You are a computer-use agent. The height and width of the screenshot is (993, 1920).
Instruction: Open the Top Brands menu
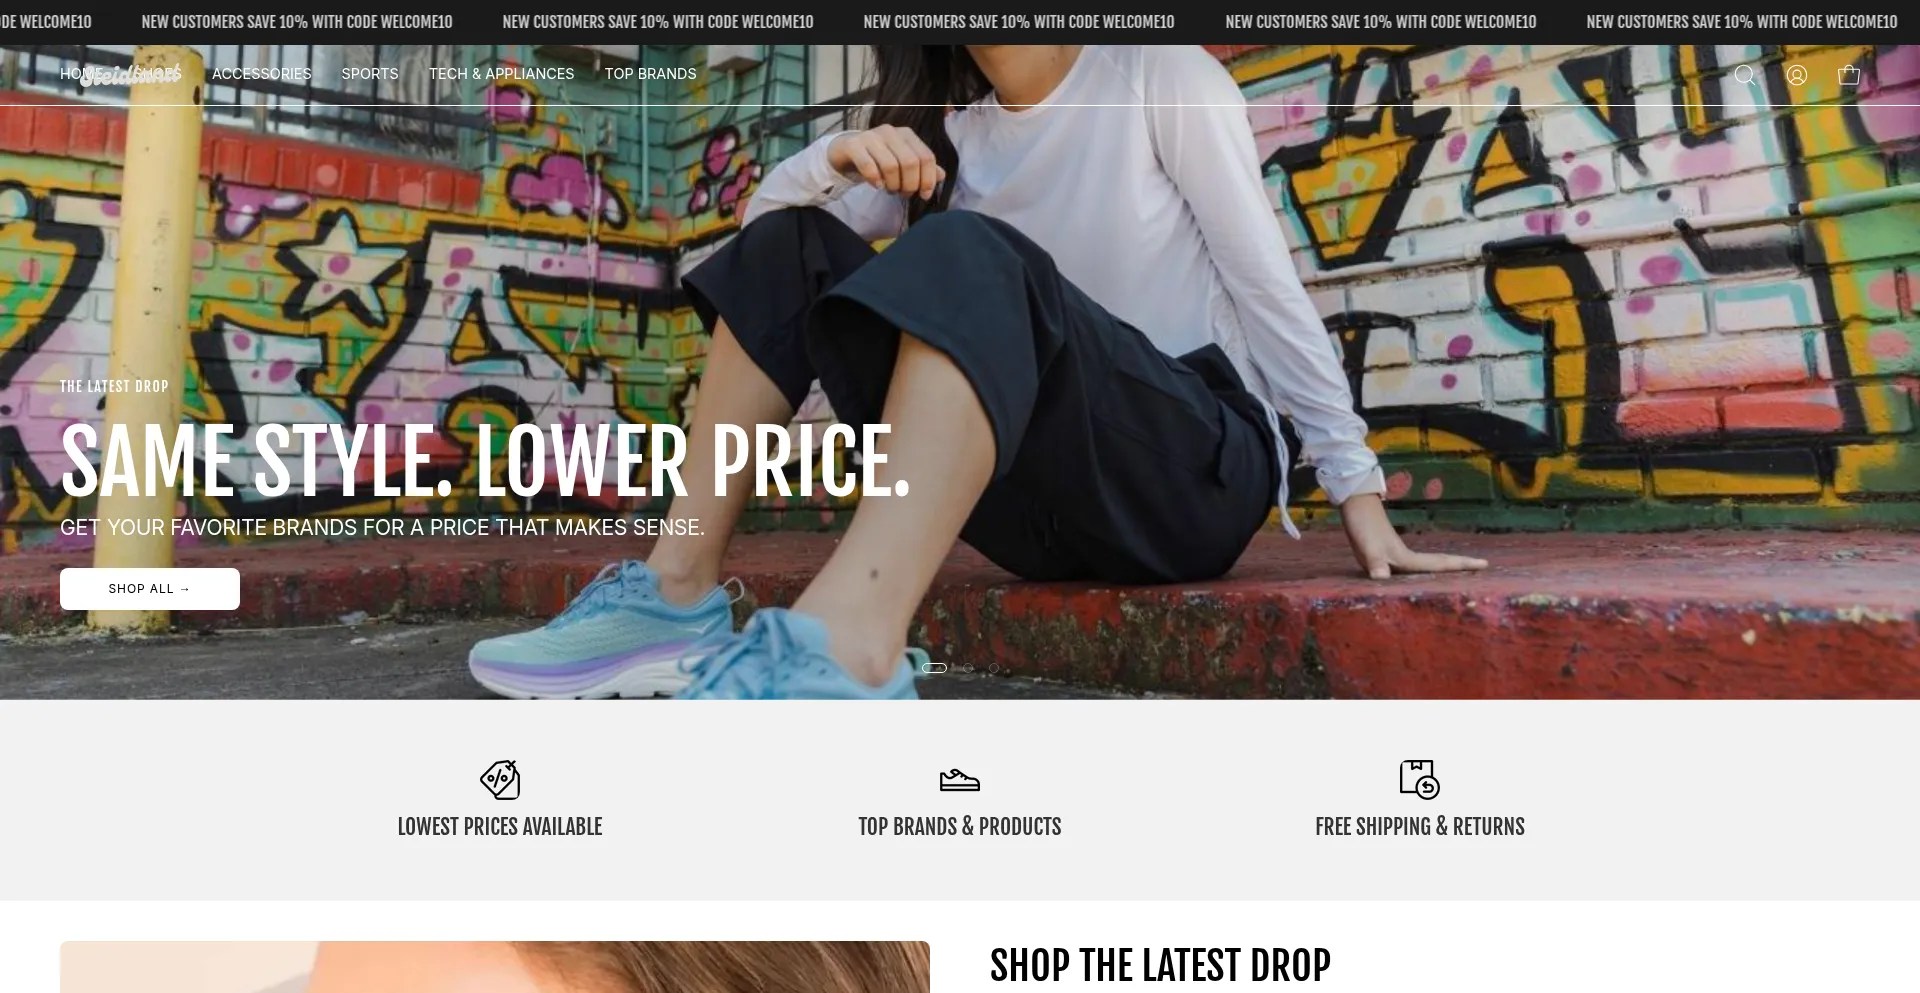[651, 74]
